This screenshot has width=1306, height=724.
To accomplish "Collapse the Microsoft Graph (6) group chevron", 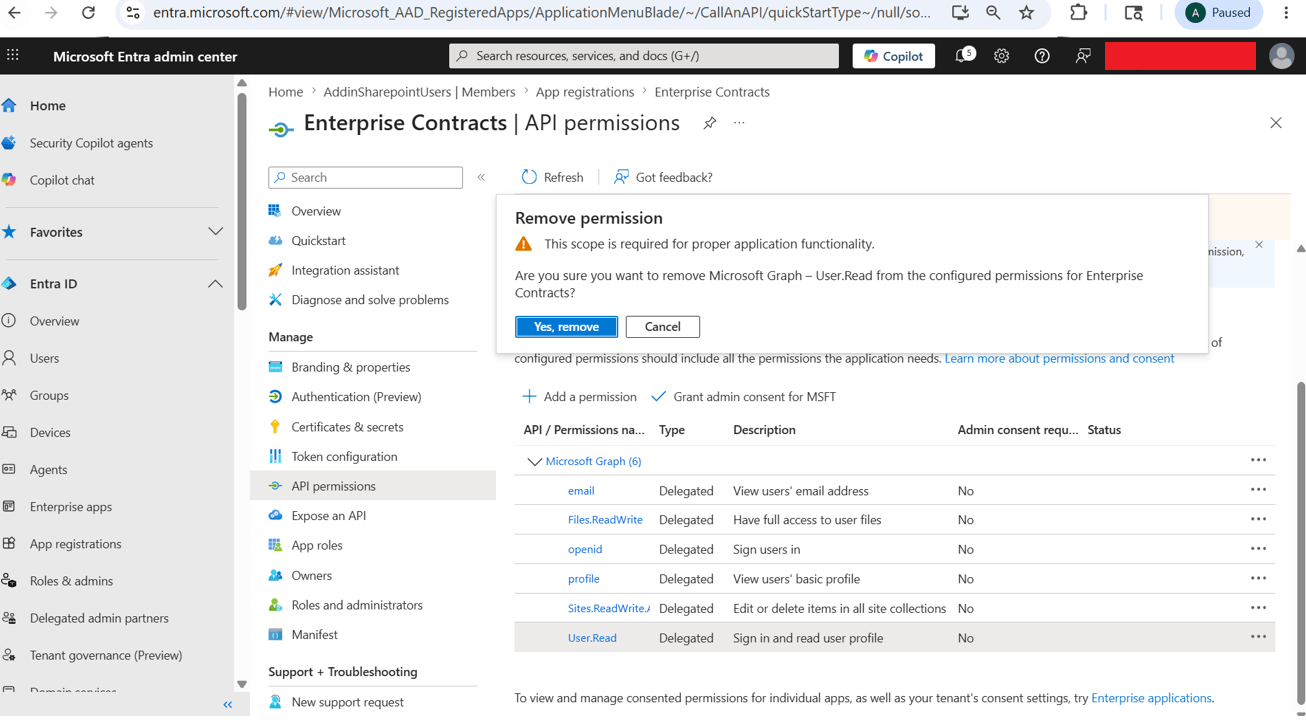I will click(x=534, y=462).
